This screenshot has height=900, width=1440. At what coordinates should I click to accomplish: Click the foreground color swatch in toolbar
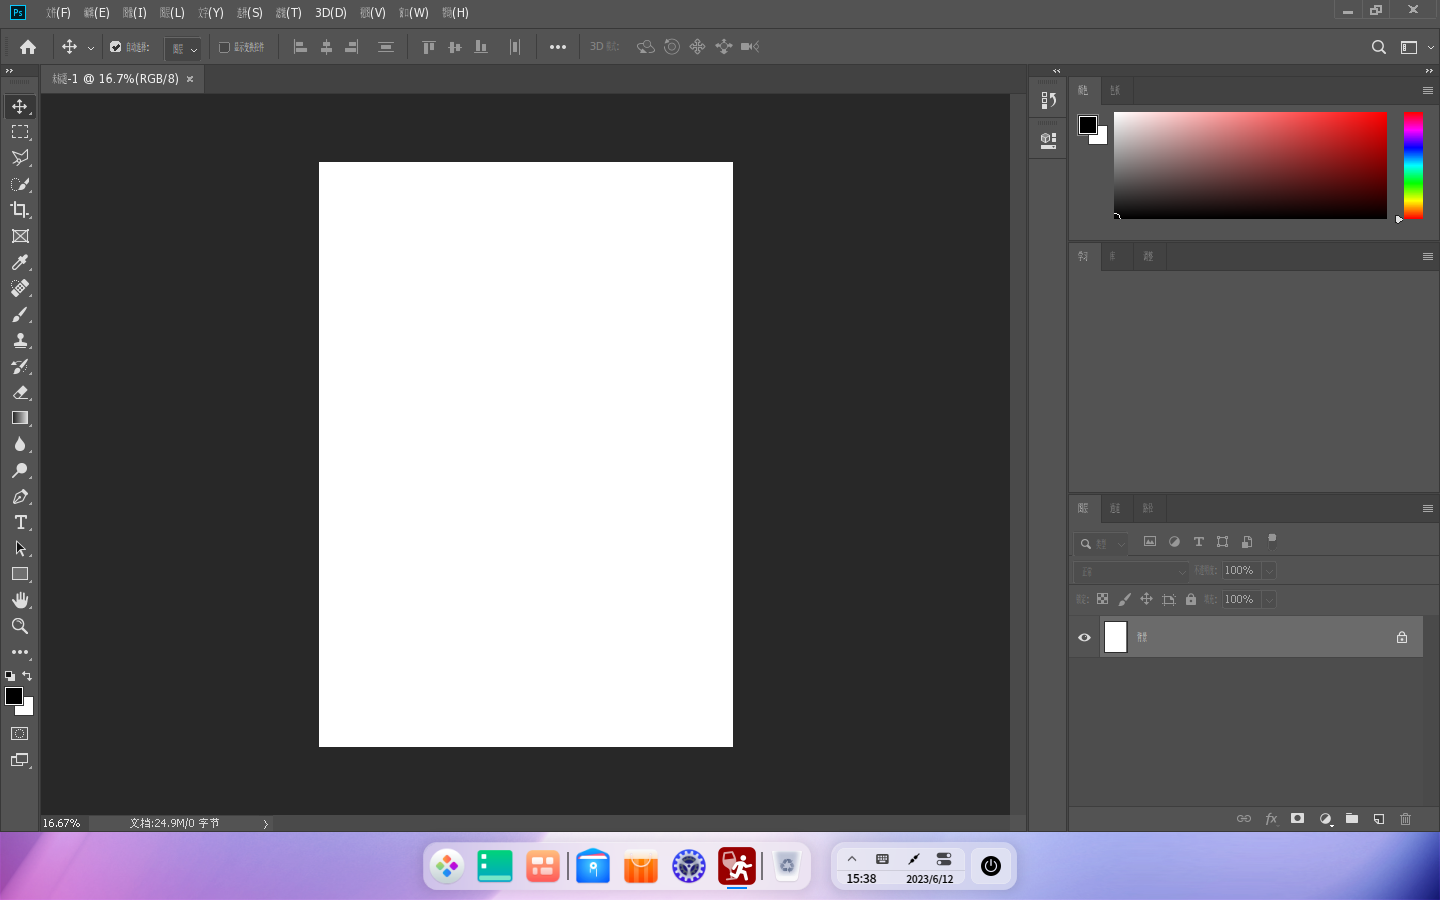(14, 696)
